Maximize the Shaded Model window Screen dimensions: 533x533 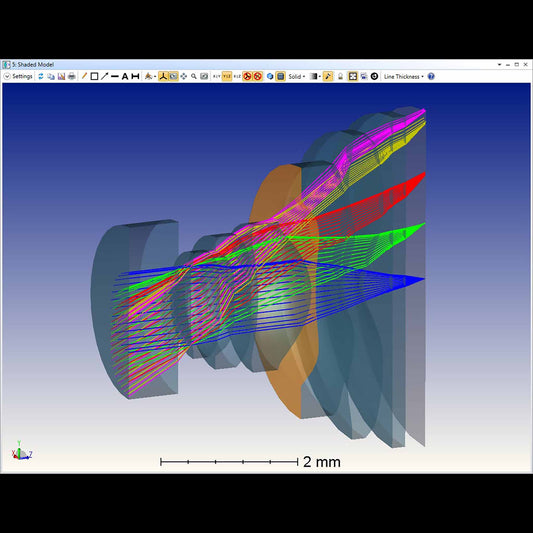517,65
